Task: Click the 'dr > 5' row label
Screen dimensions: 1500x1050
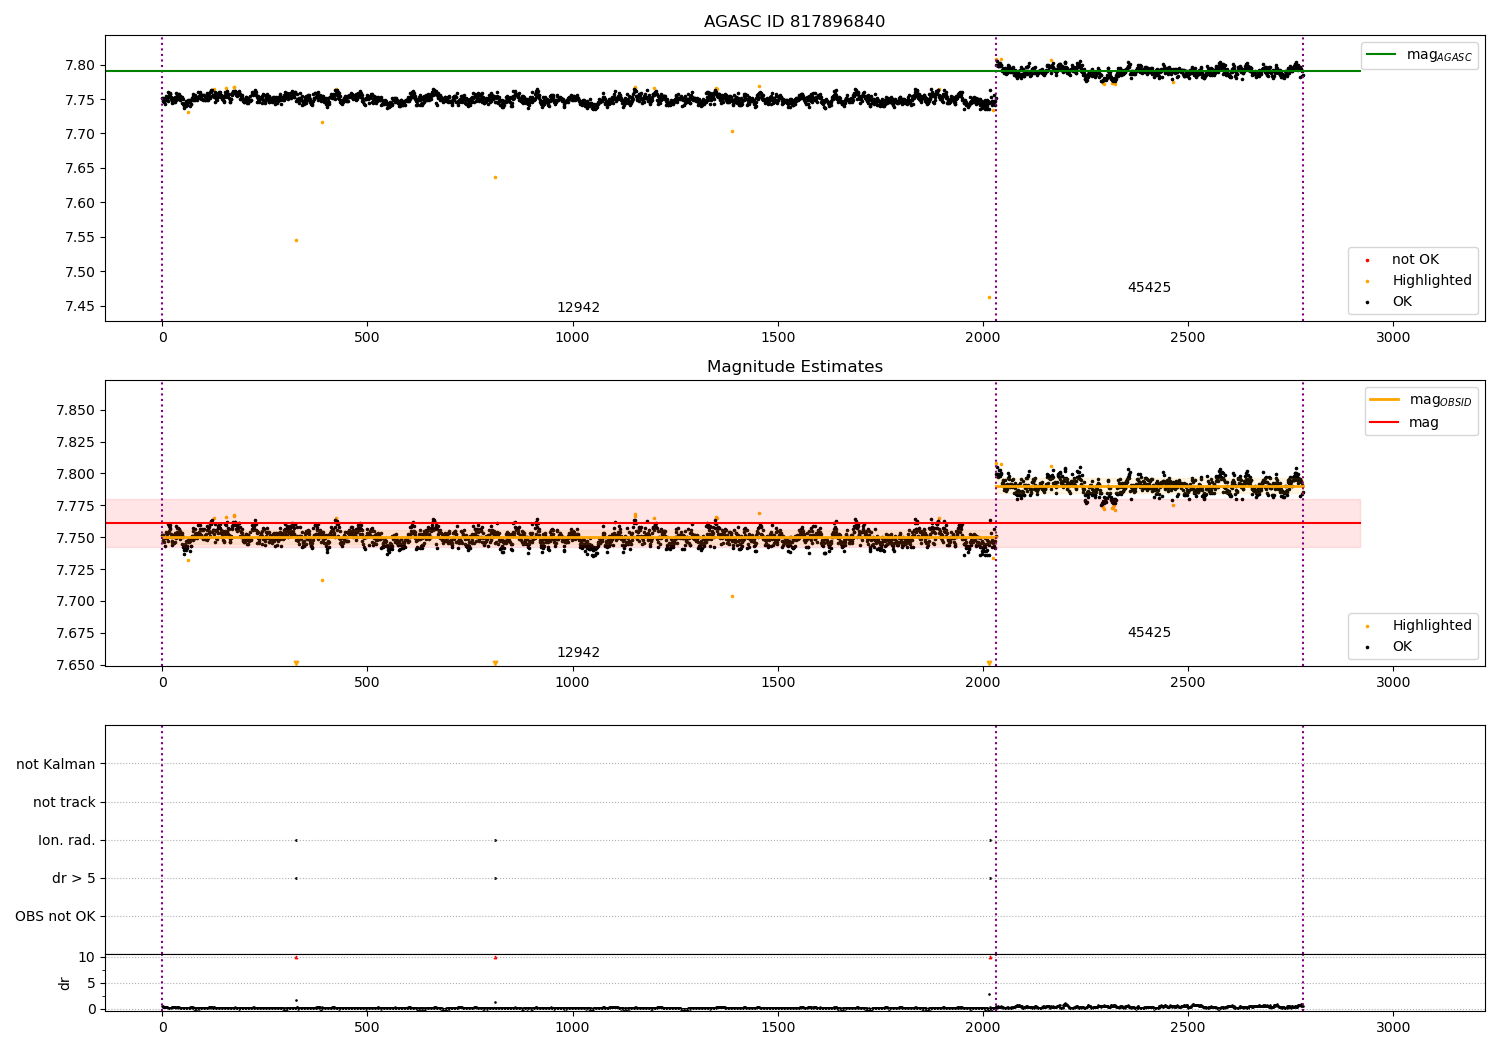Action: (74, 878)
